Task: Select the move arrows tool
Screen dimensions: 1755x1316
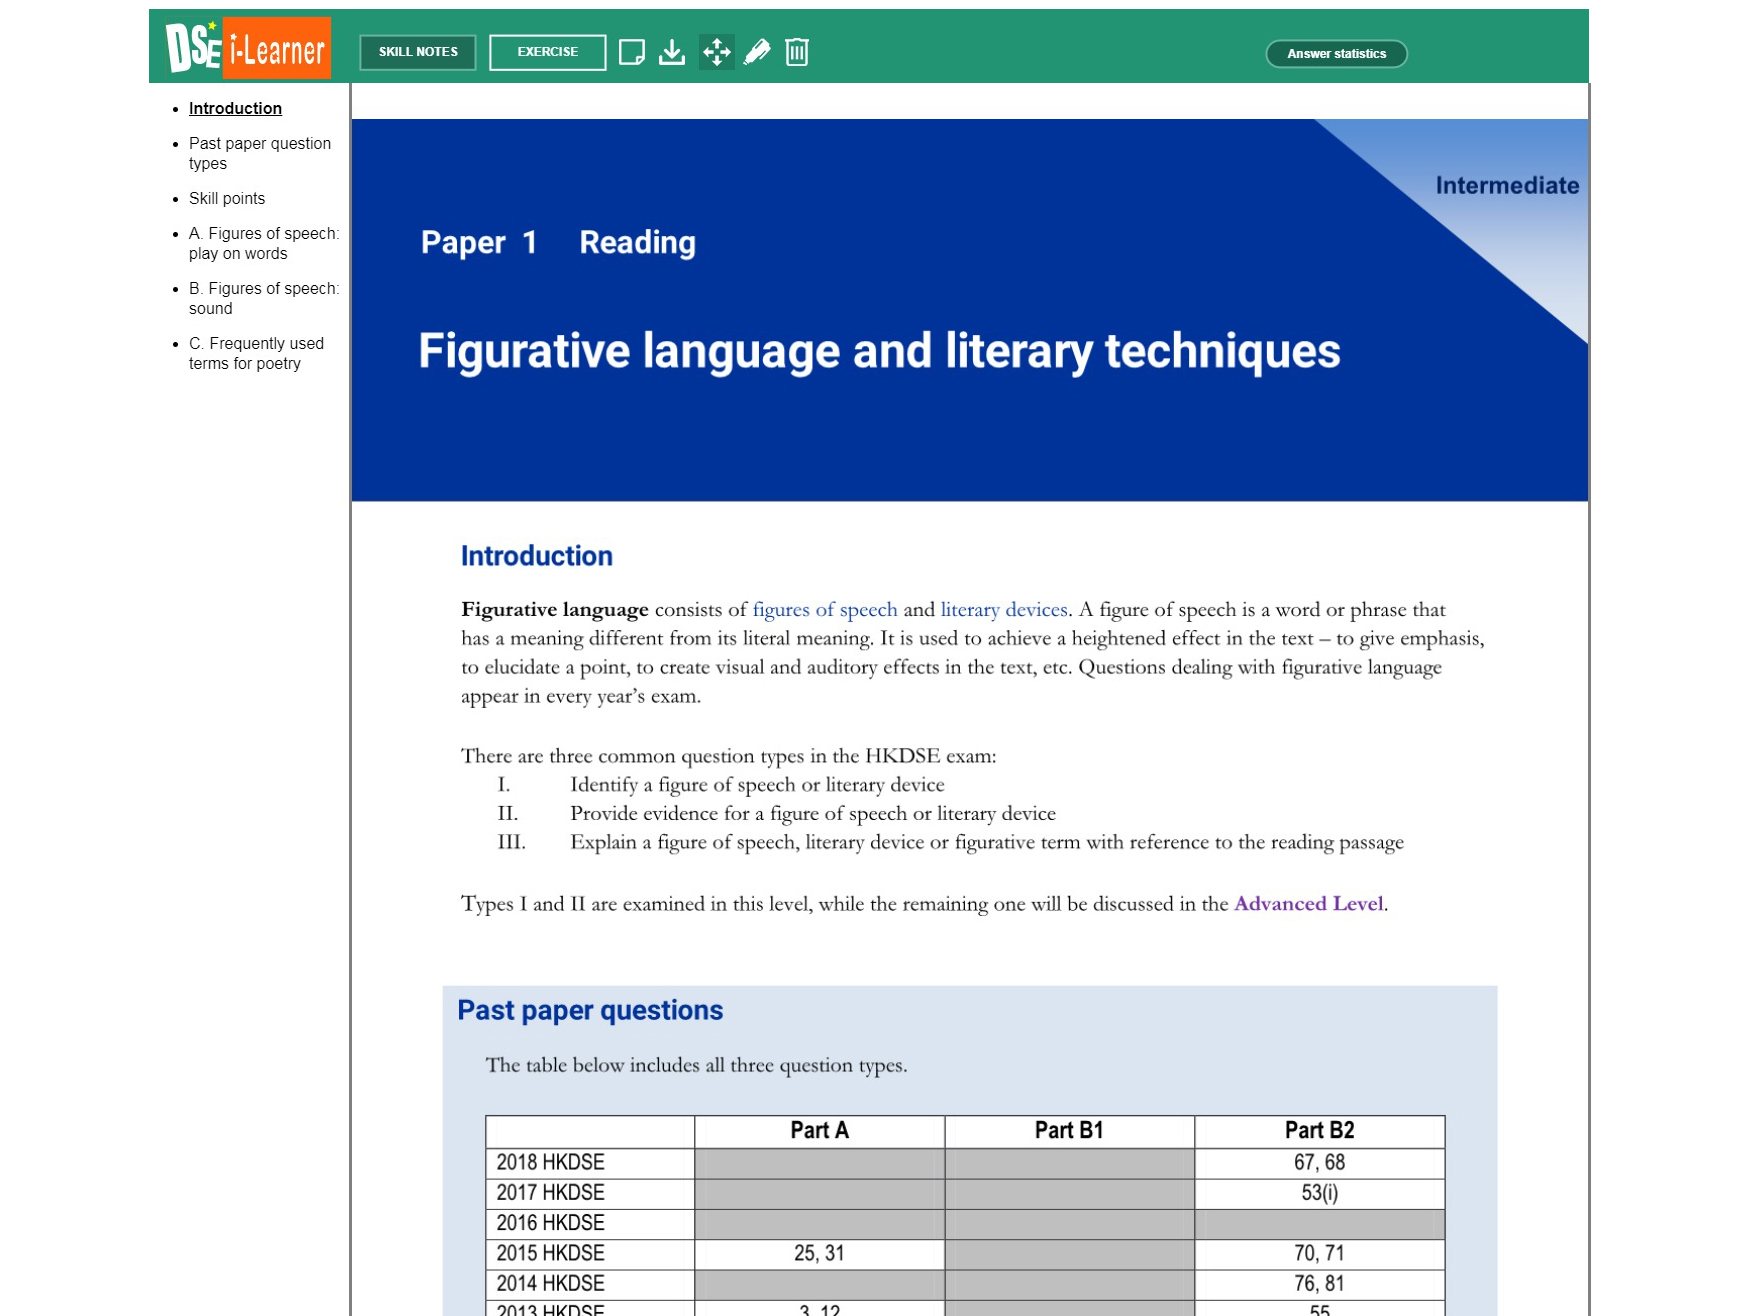Action: pyautogui.click(x=717, y=52)
